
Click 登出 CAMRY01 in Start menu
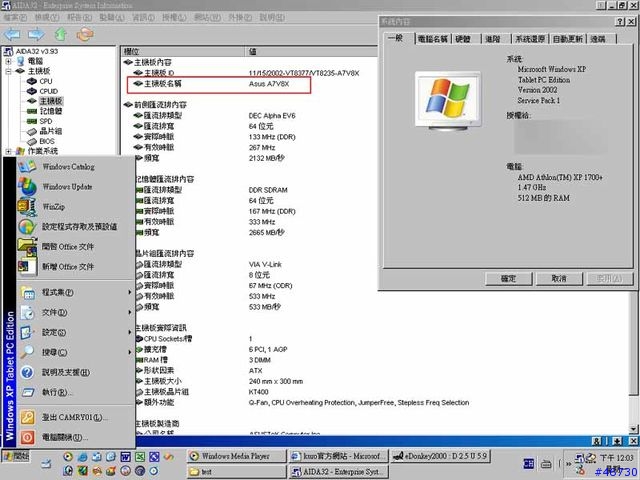coord(76,417)
